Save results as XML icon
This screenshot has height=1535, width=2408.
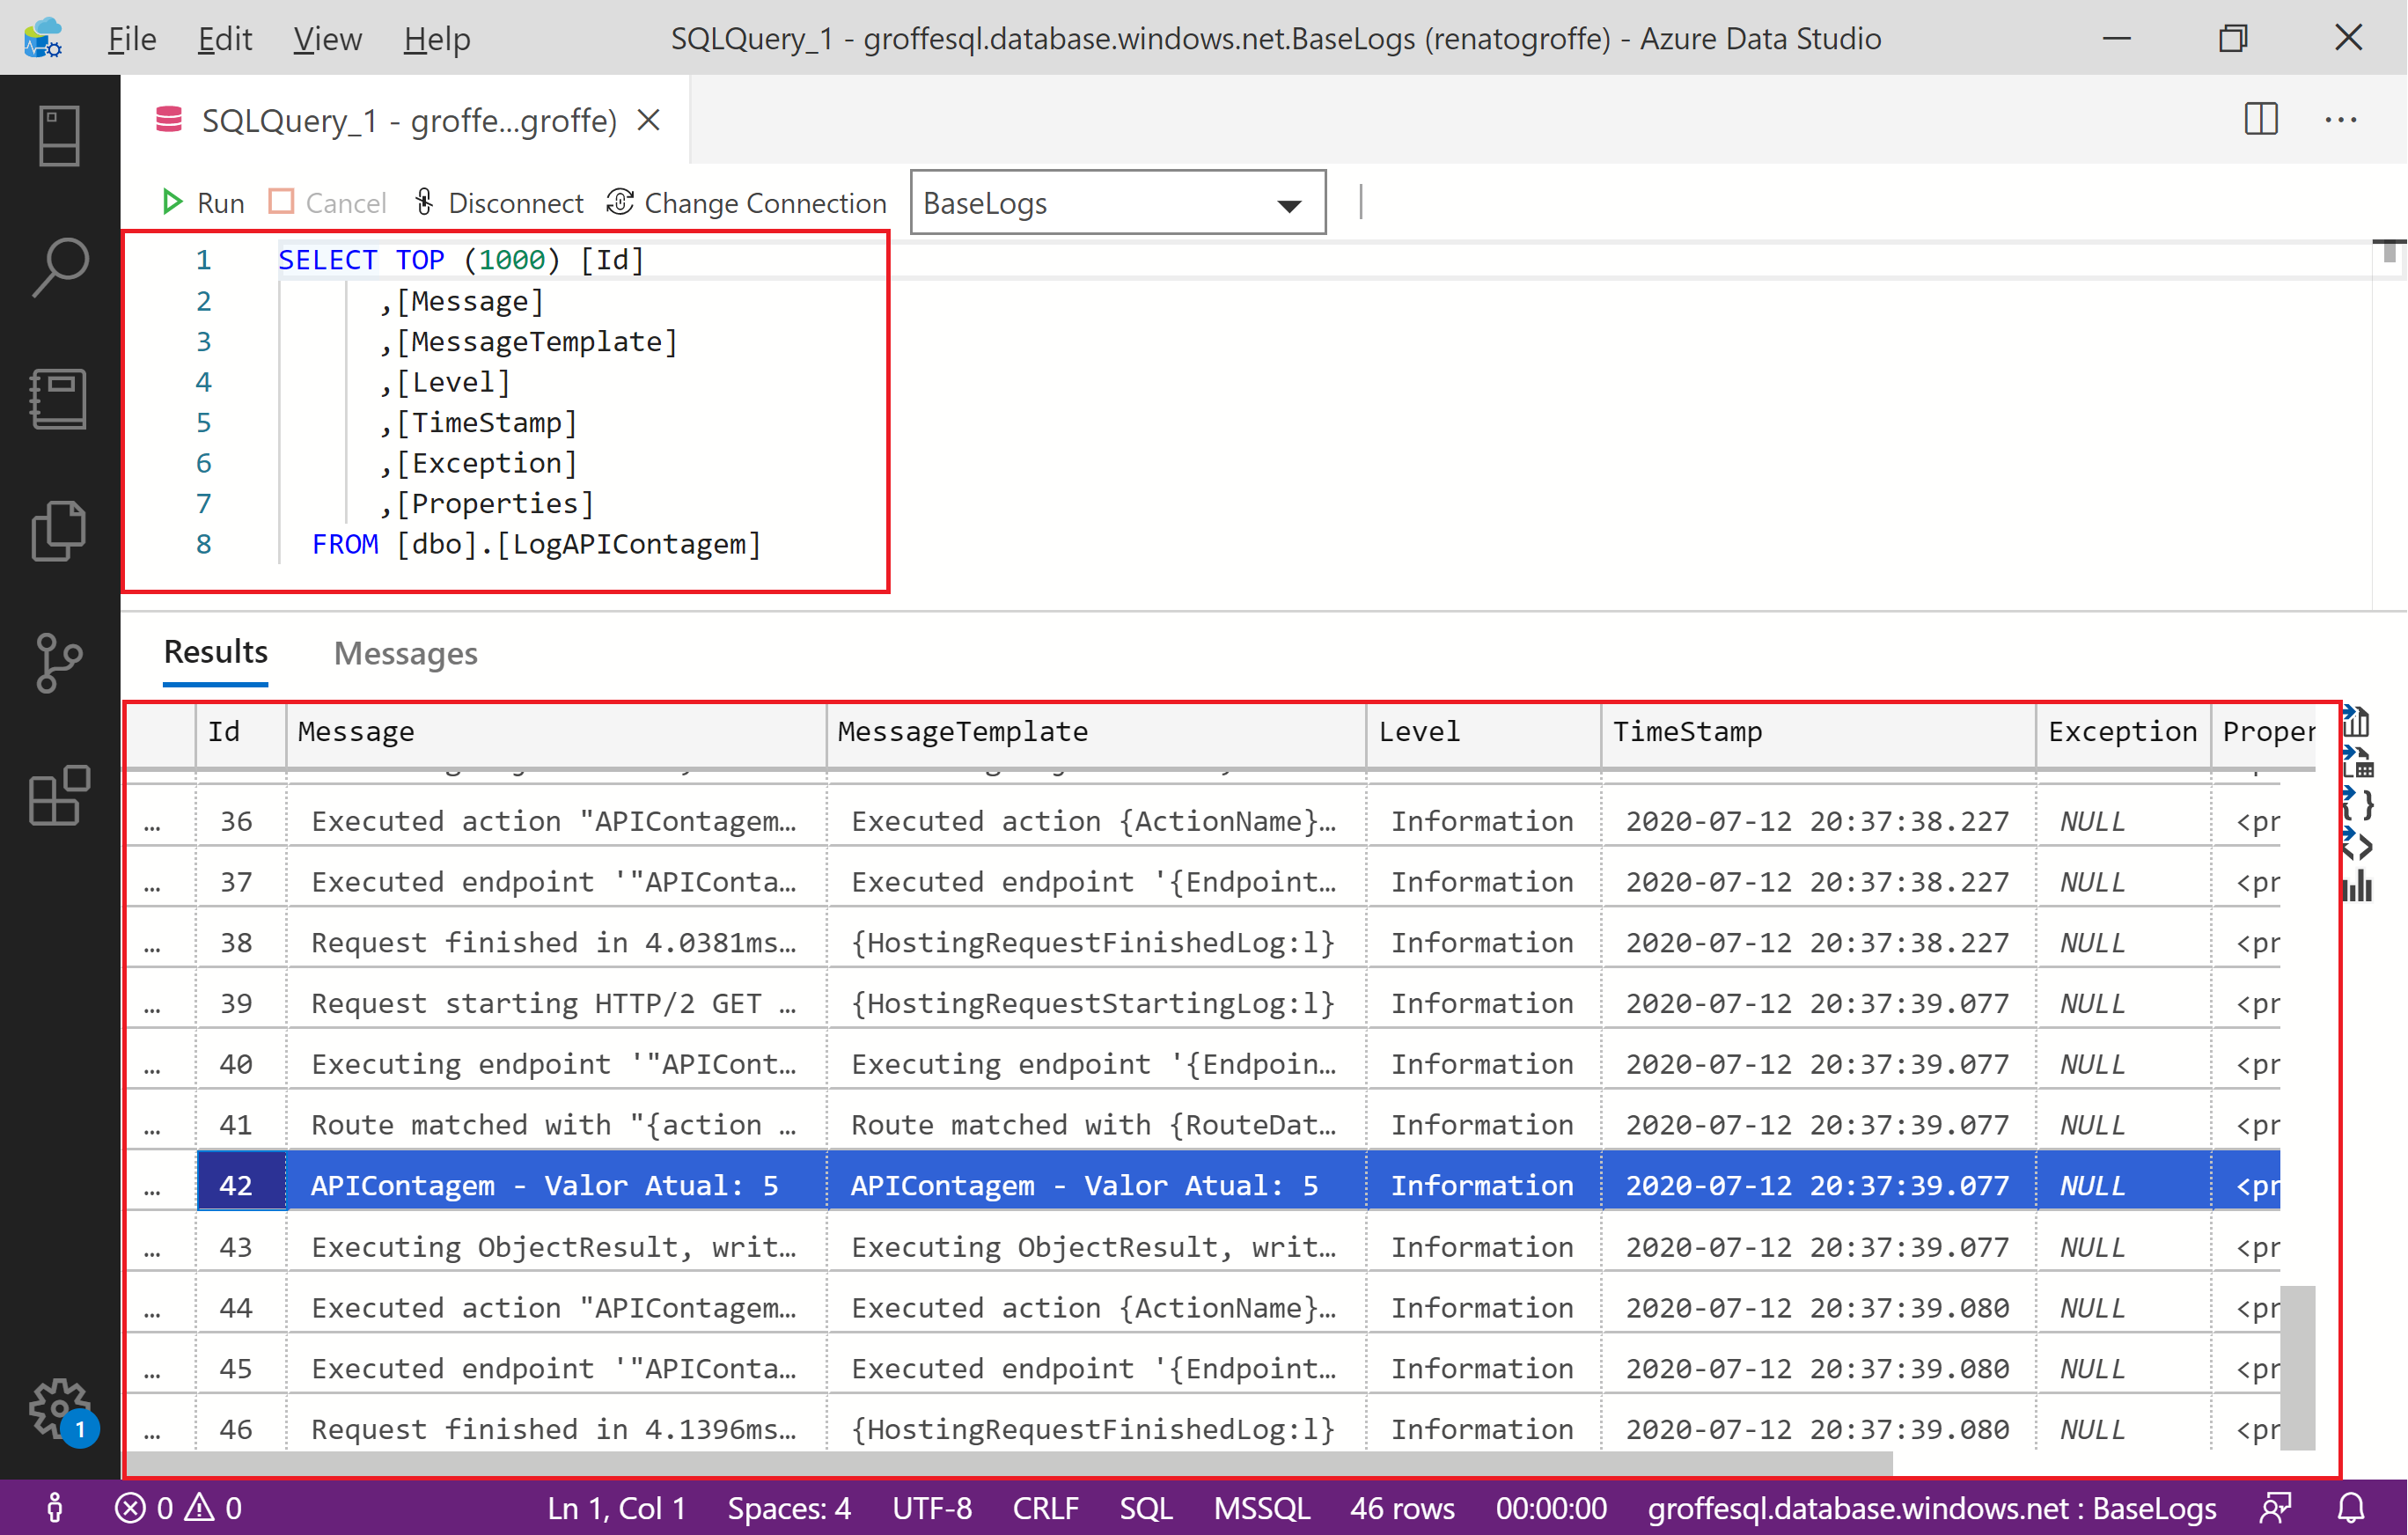click(x=2358, y=846)
